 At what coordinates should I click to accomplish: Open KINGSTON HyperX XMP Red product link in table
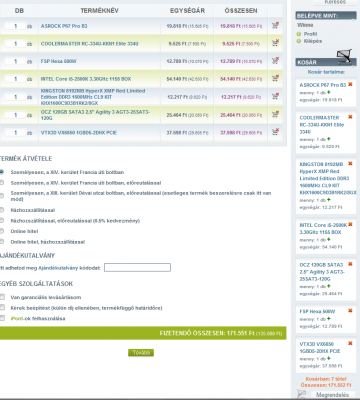pos(93,97)
